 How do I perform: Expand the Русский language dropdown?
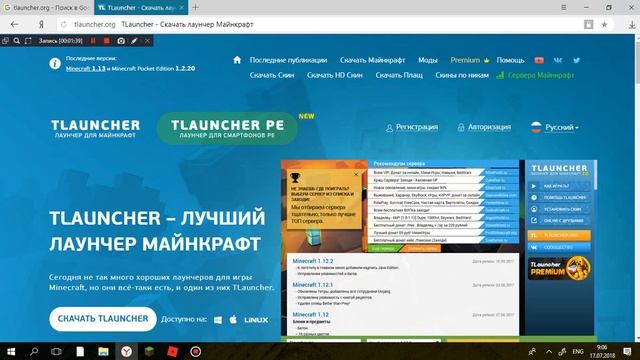click(x=554, y=127)
